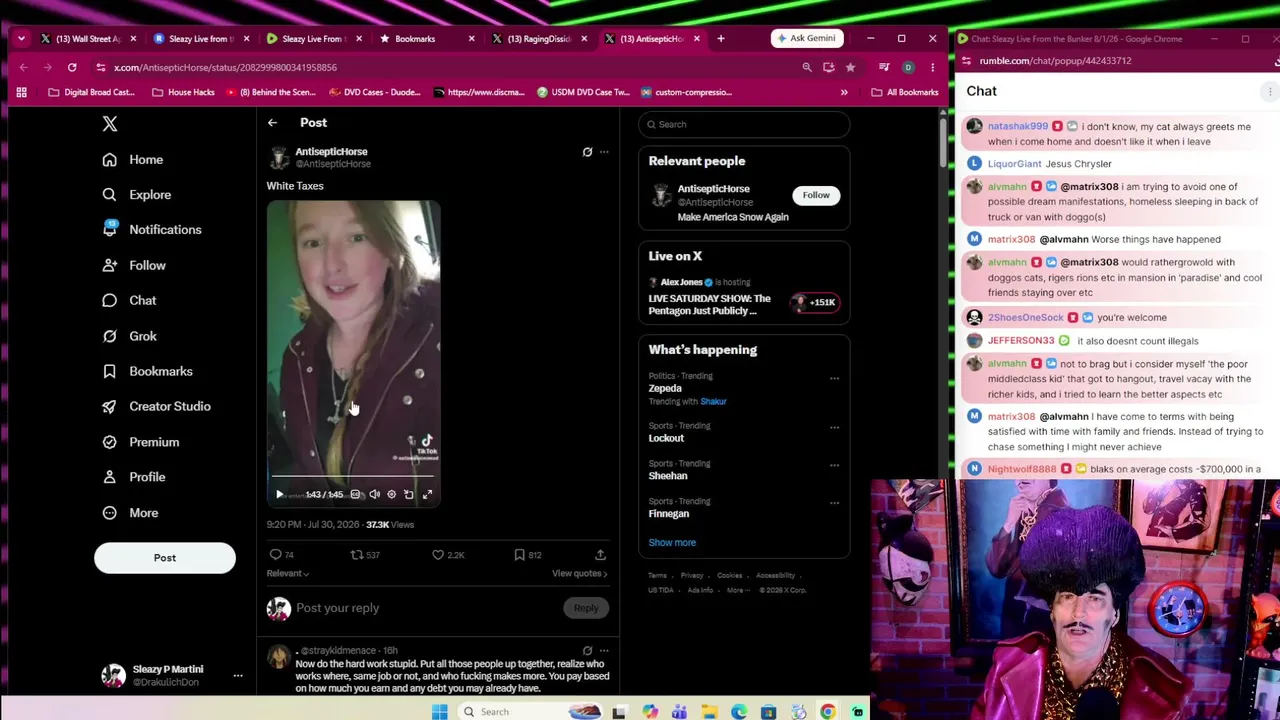Share the post via share icon
This screenshot has width=1280, height=720.
(x=600, y=555)
